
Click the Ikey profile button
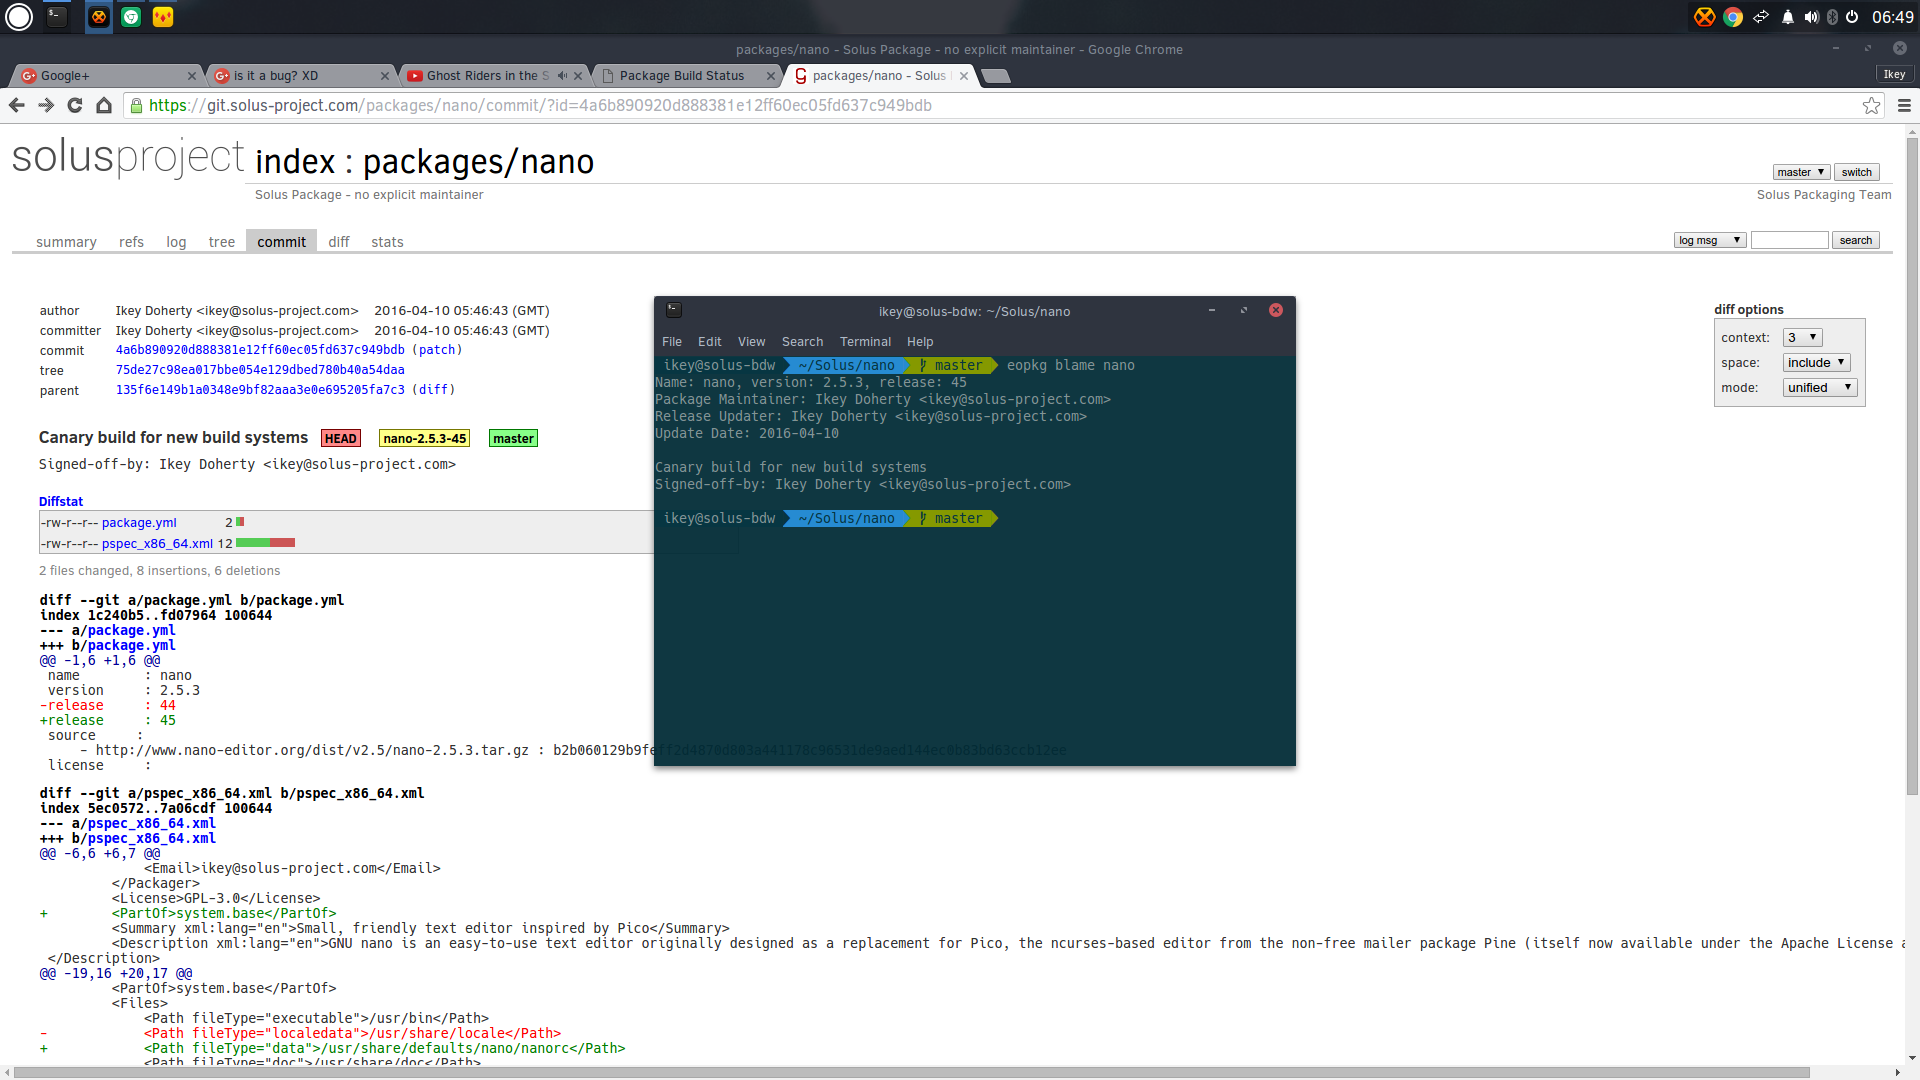tap(1894, 75)
